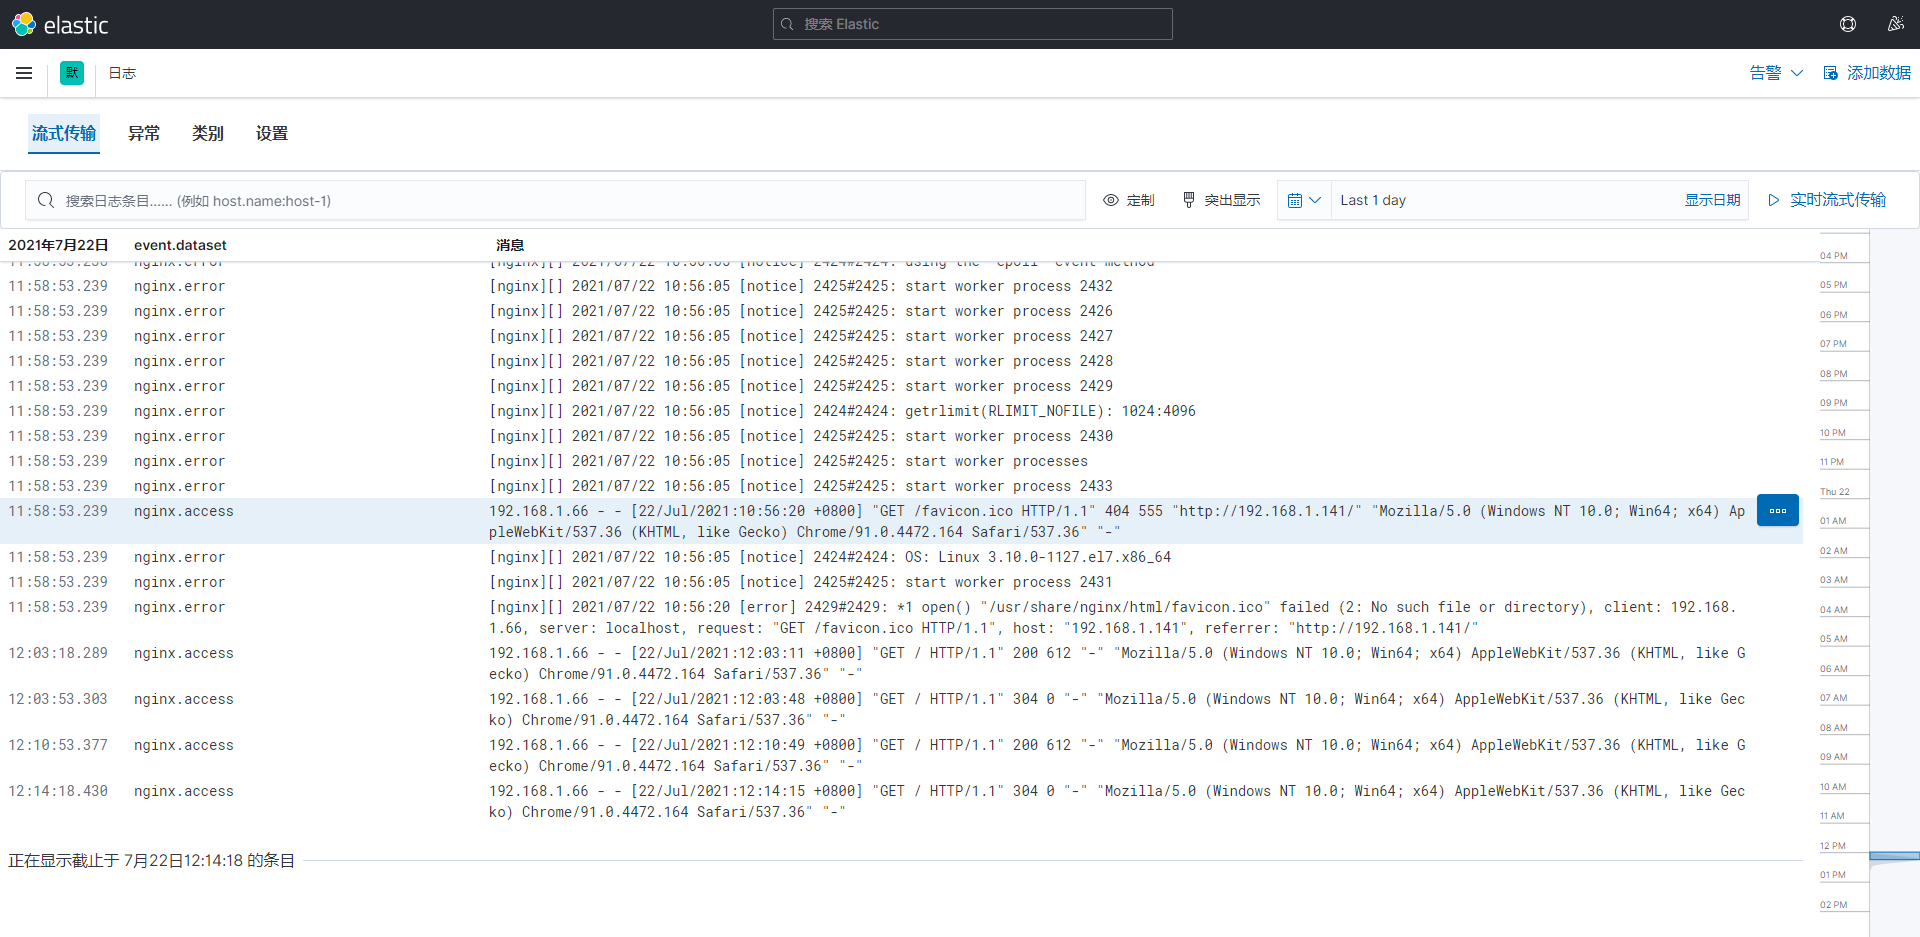
Task: Select log entry start worker process 2426
Action: coord(900,311)
